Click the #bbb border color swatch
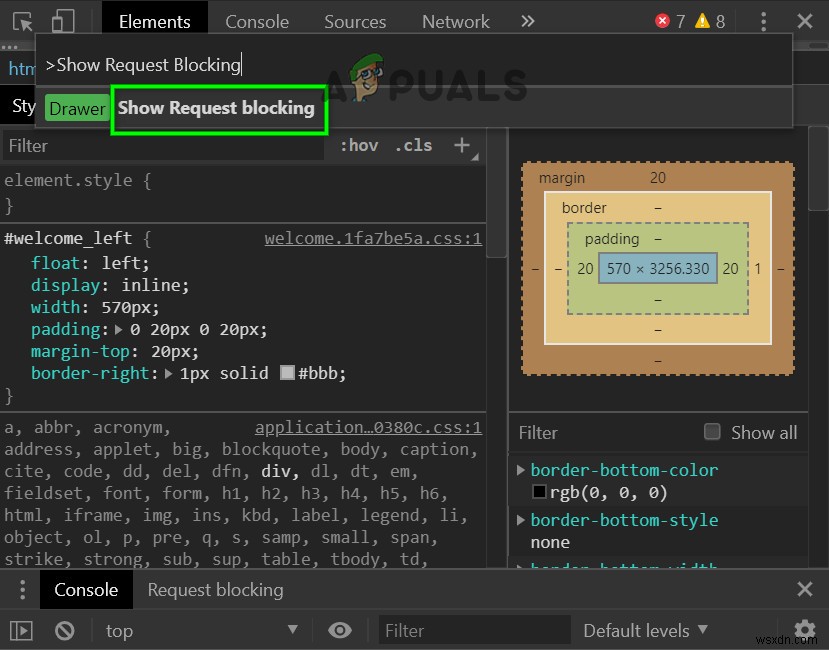Viewport: 829px width, 650px height. [x=288, y=373]
